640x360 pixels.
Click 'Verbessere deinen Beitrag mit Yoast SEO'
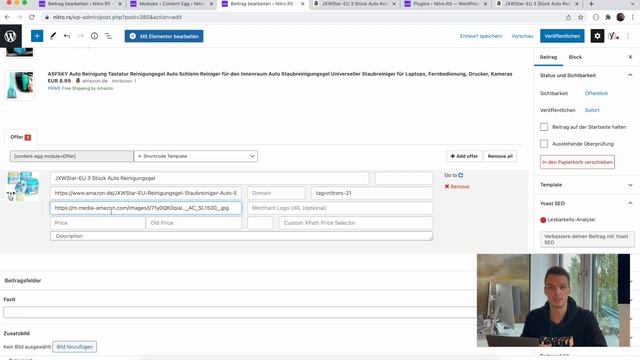587,239
